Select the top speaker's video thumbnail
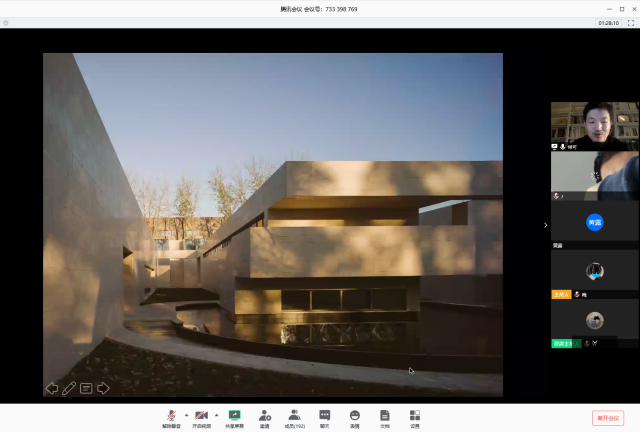This screenshot has height=432, width=640. point(594,125)
